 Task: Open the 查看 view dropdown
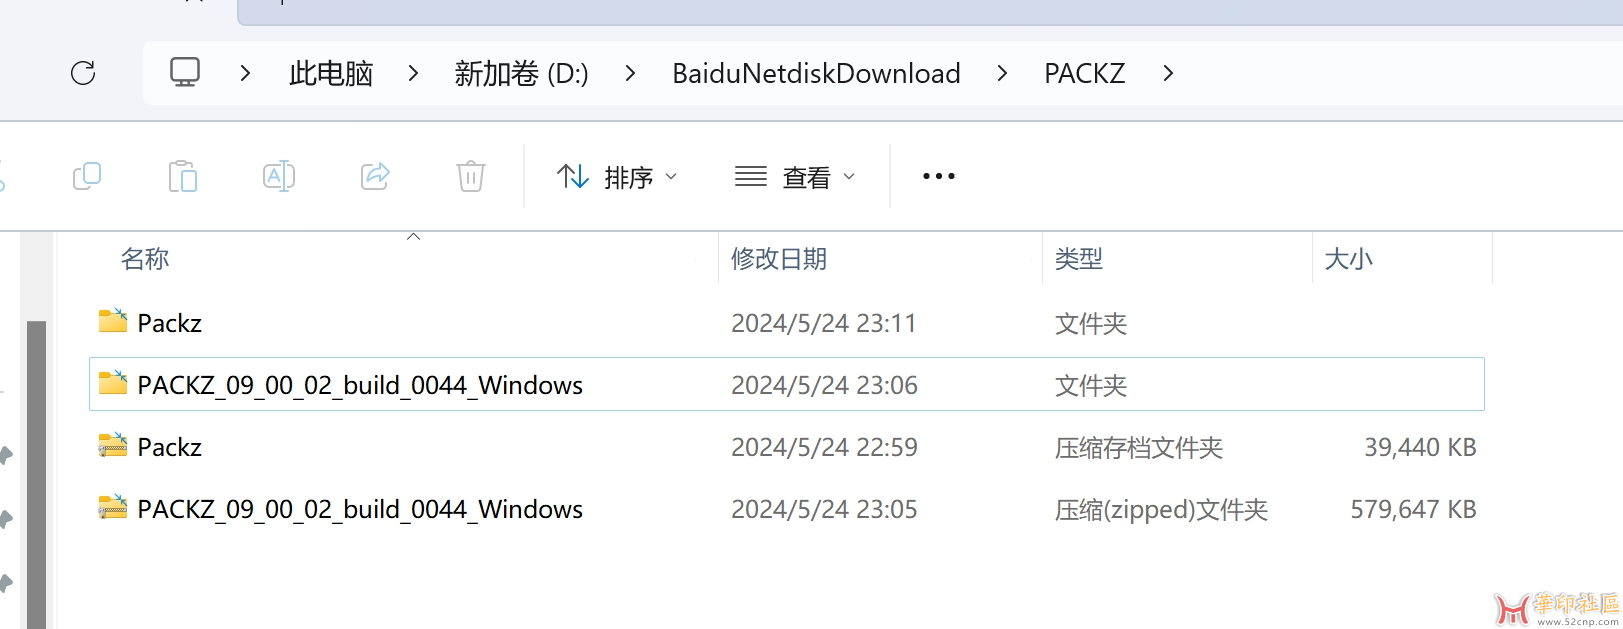[795, 177]
